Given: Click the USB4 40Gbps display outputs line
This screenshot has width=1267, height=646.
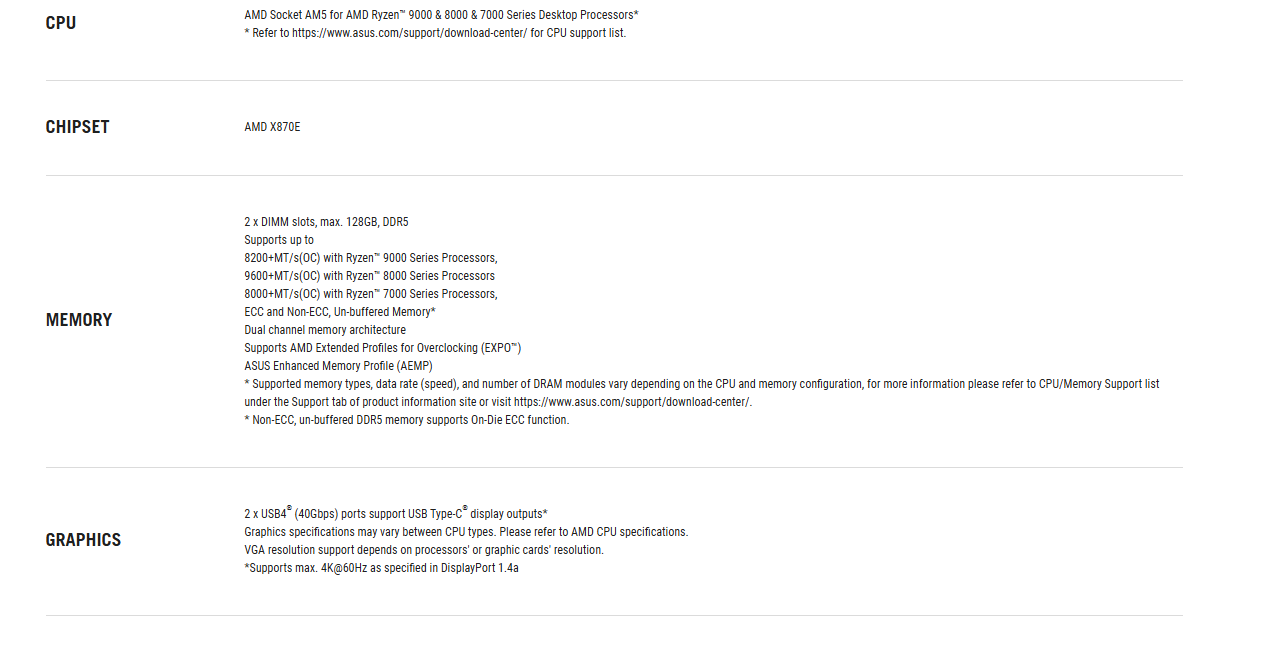Looking at the screenshot, I should point(395,514).
